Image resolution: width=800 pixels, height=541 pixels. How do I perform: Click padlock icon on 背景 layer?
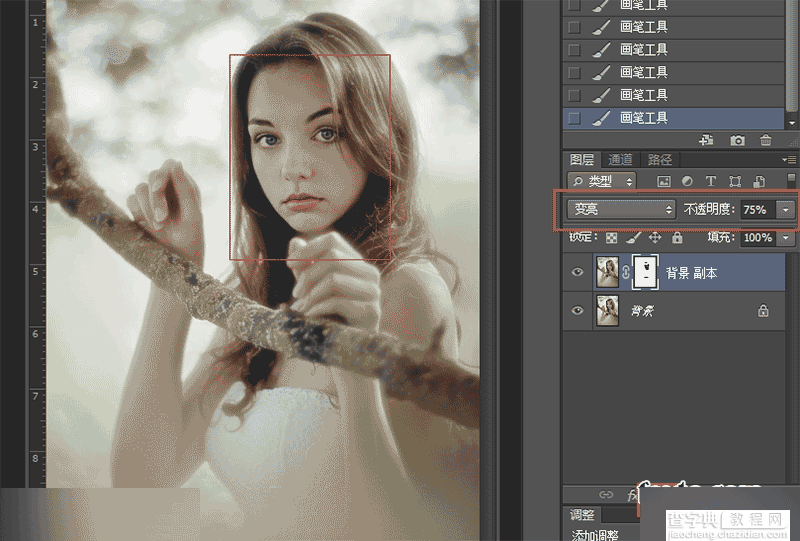tap(763, 310)
